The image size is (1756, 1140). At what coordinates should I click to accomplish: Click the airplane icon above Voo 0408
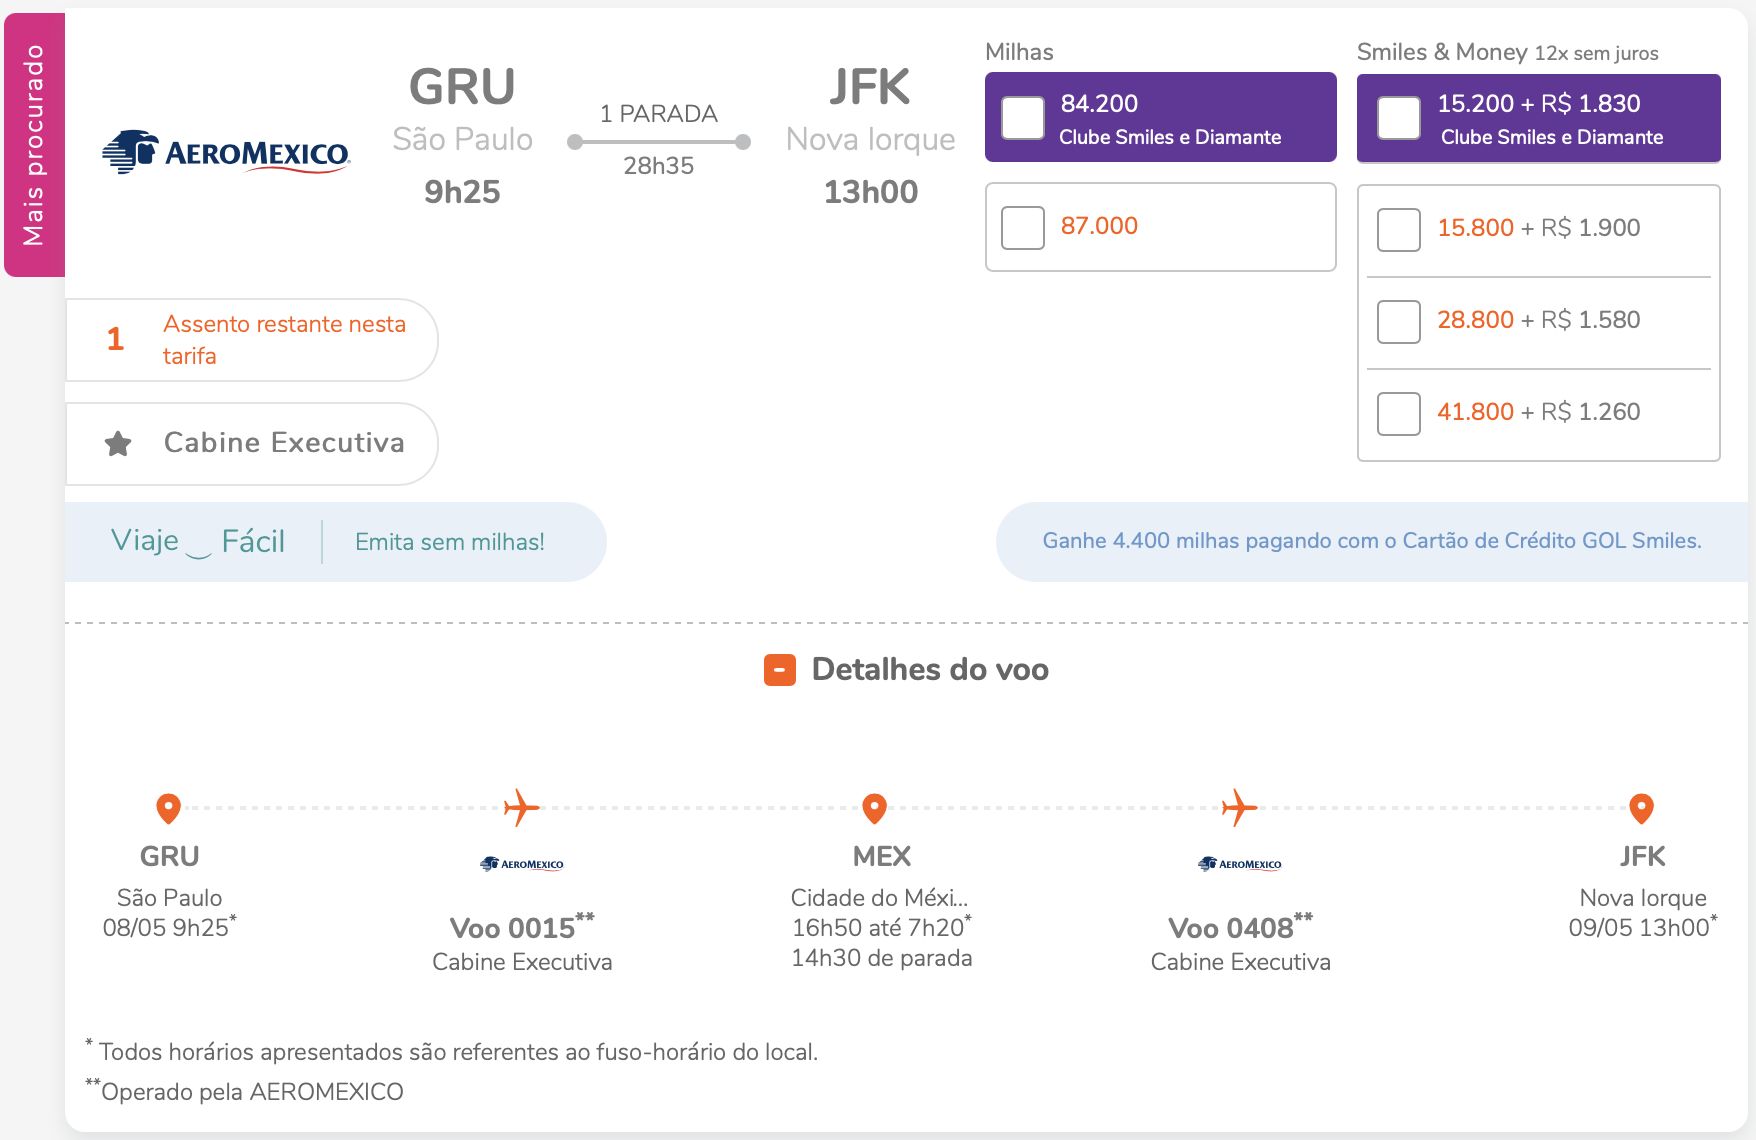tap(1239, 807)
